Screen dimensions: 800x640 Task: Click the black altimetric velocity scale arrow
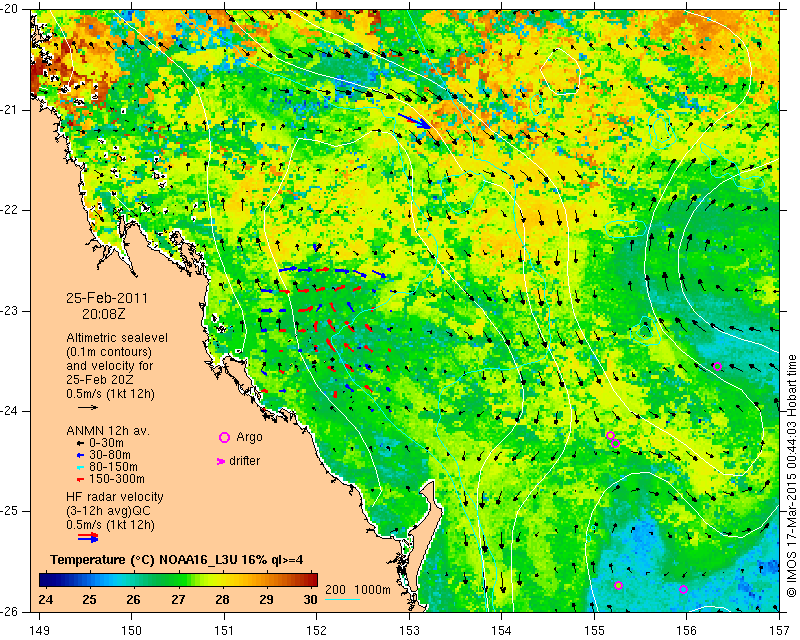tap(88, 407)
